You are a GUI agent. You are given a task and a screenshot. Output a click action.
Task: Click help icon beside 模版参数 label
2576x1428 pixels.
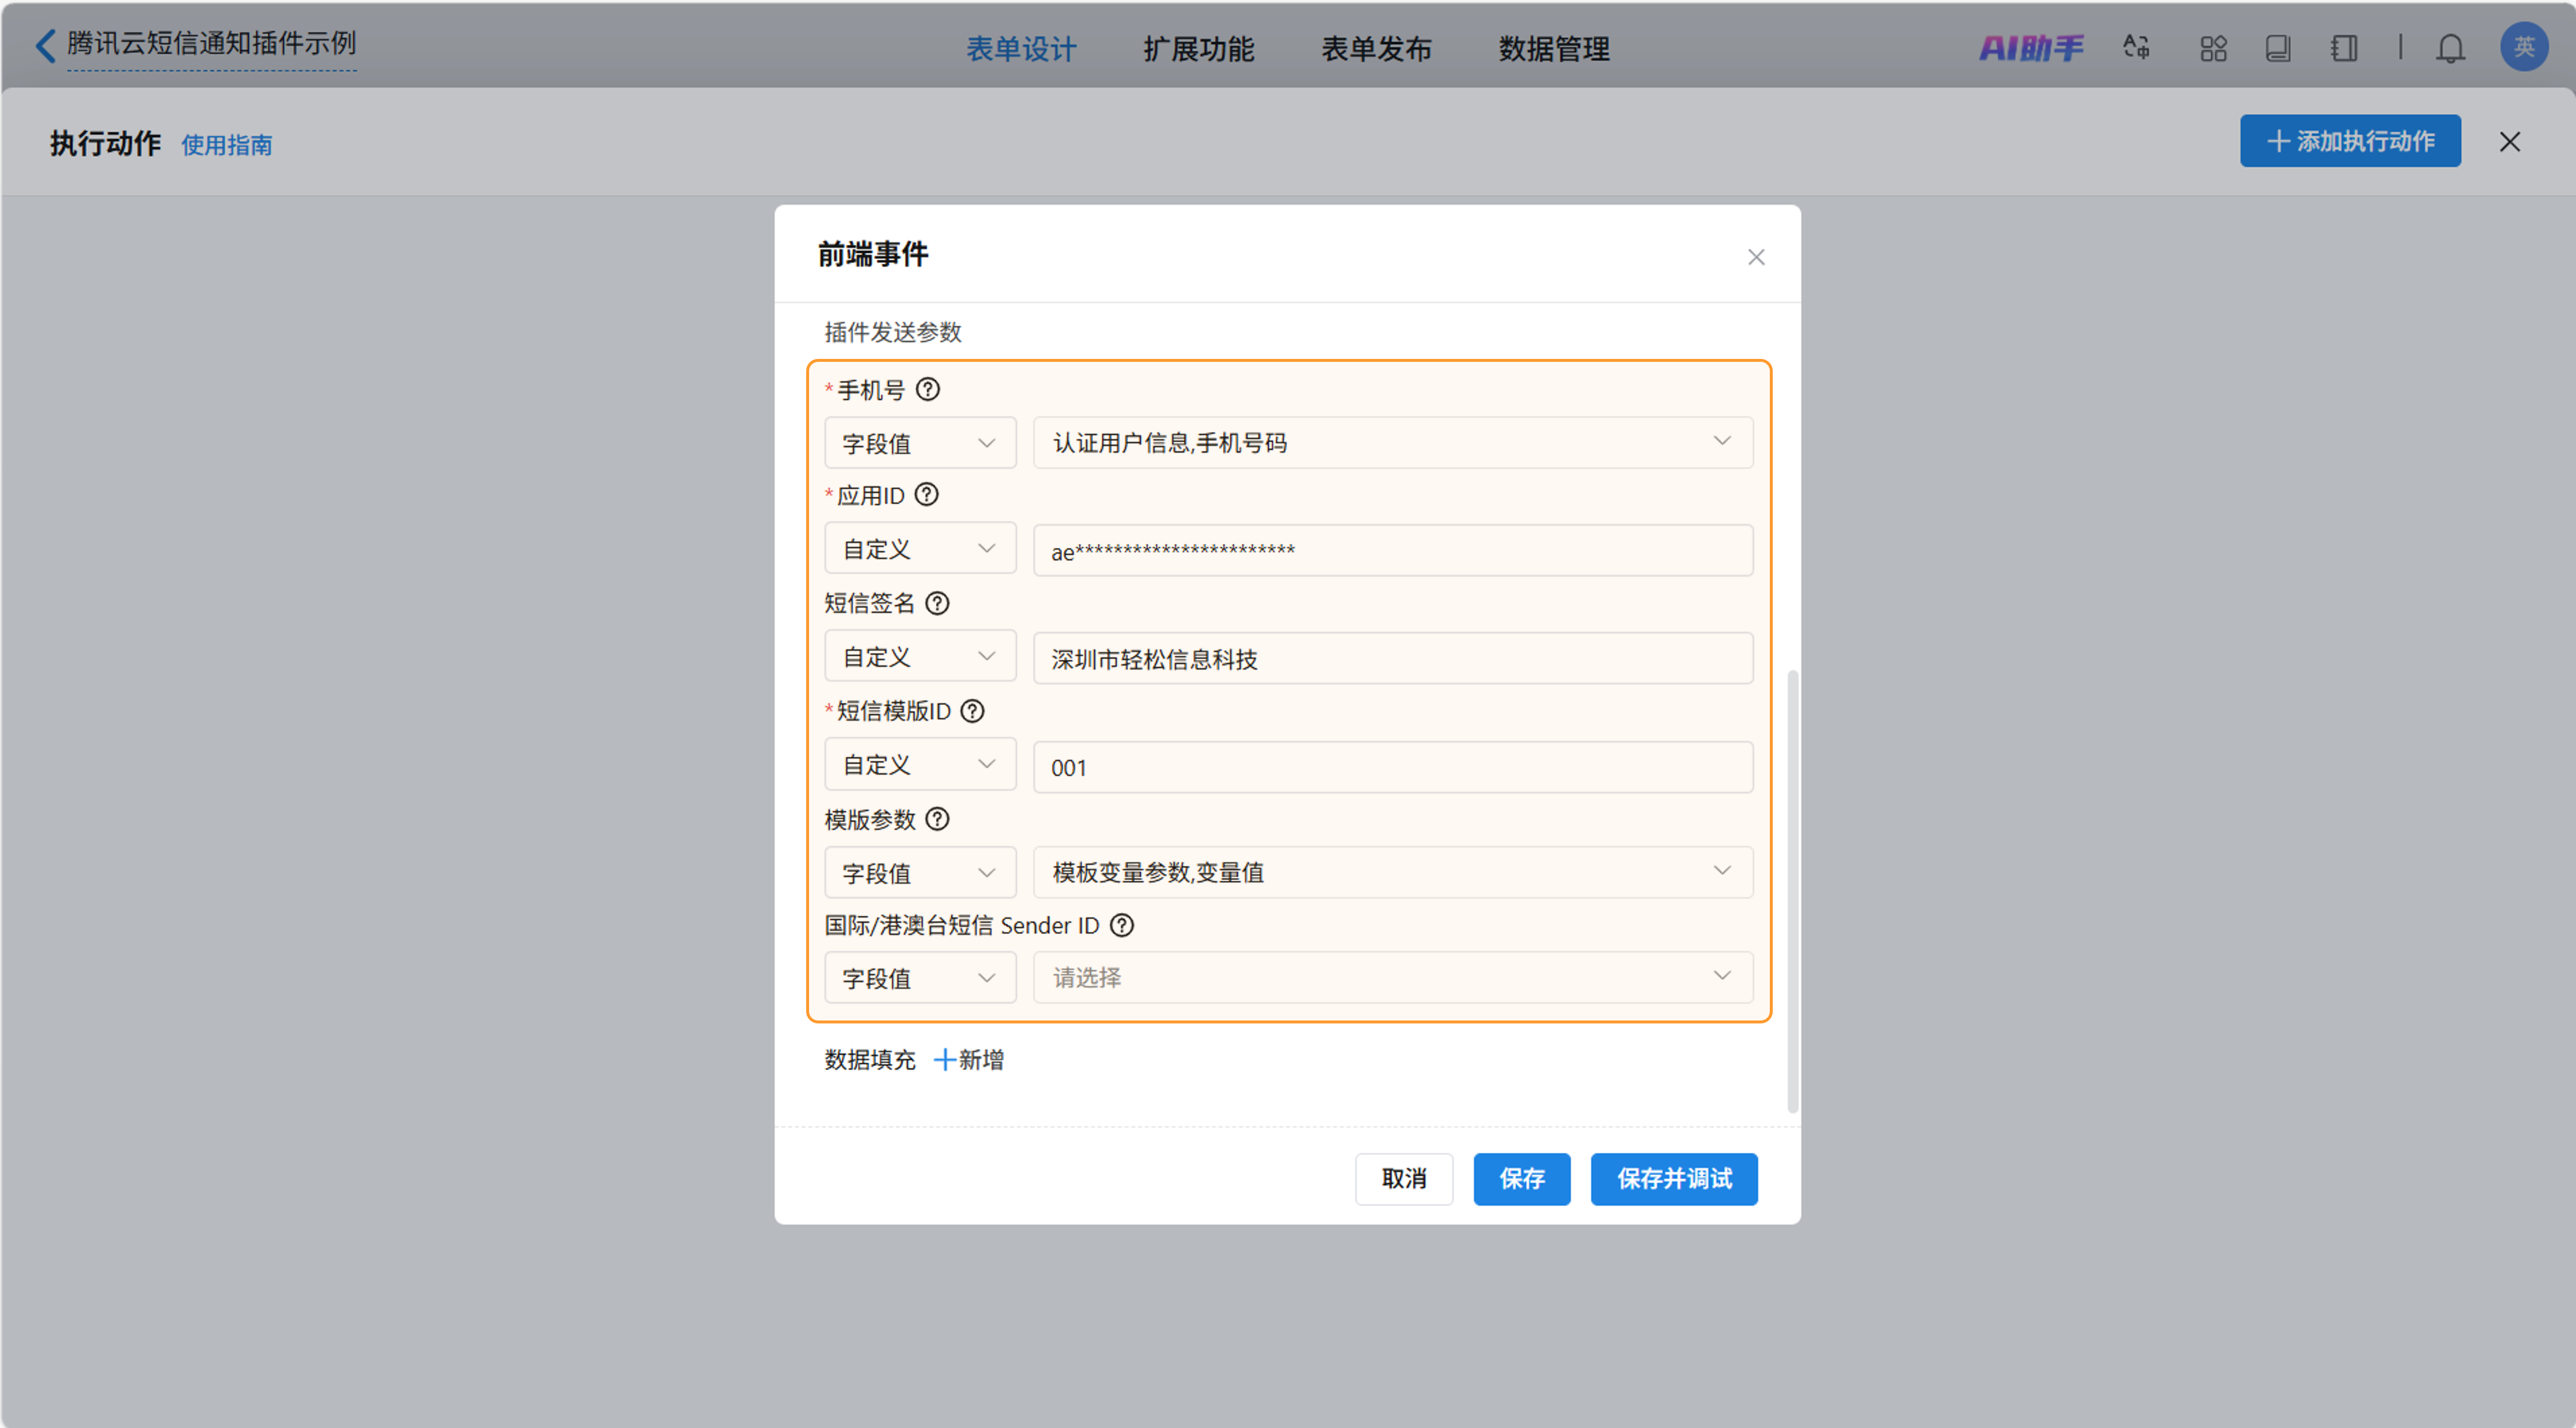point(936,819)
